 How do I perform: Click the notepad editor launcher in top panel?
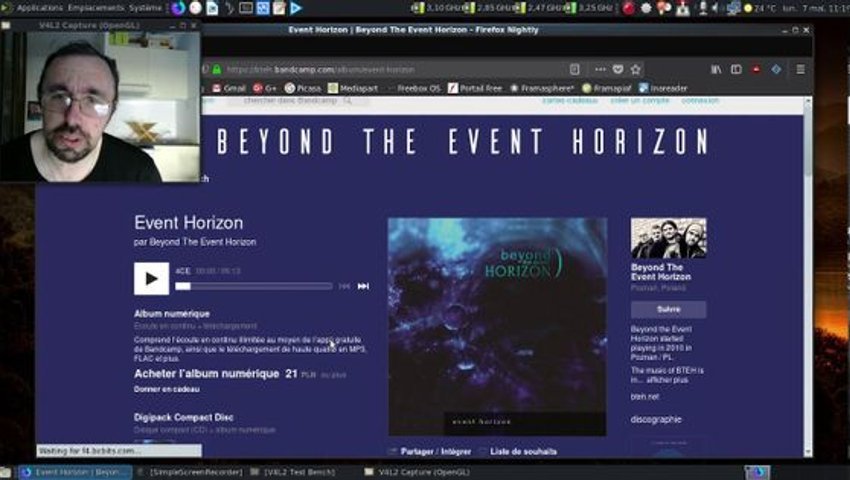pos(279,8)
